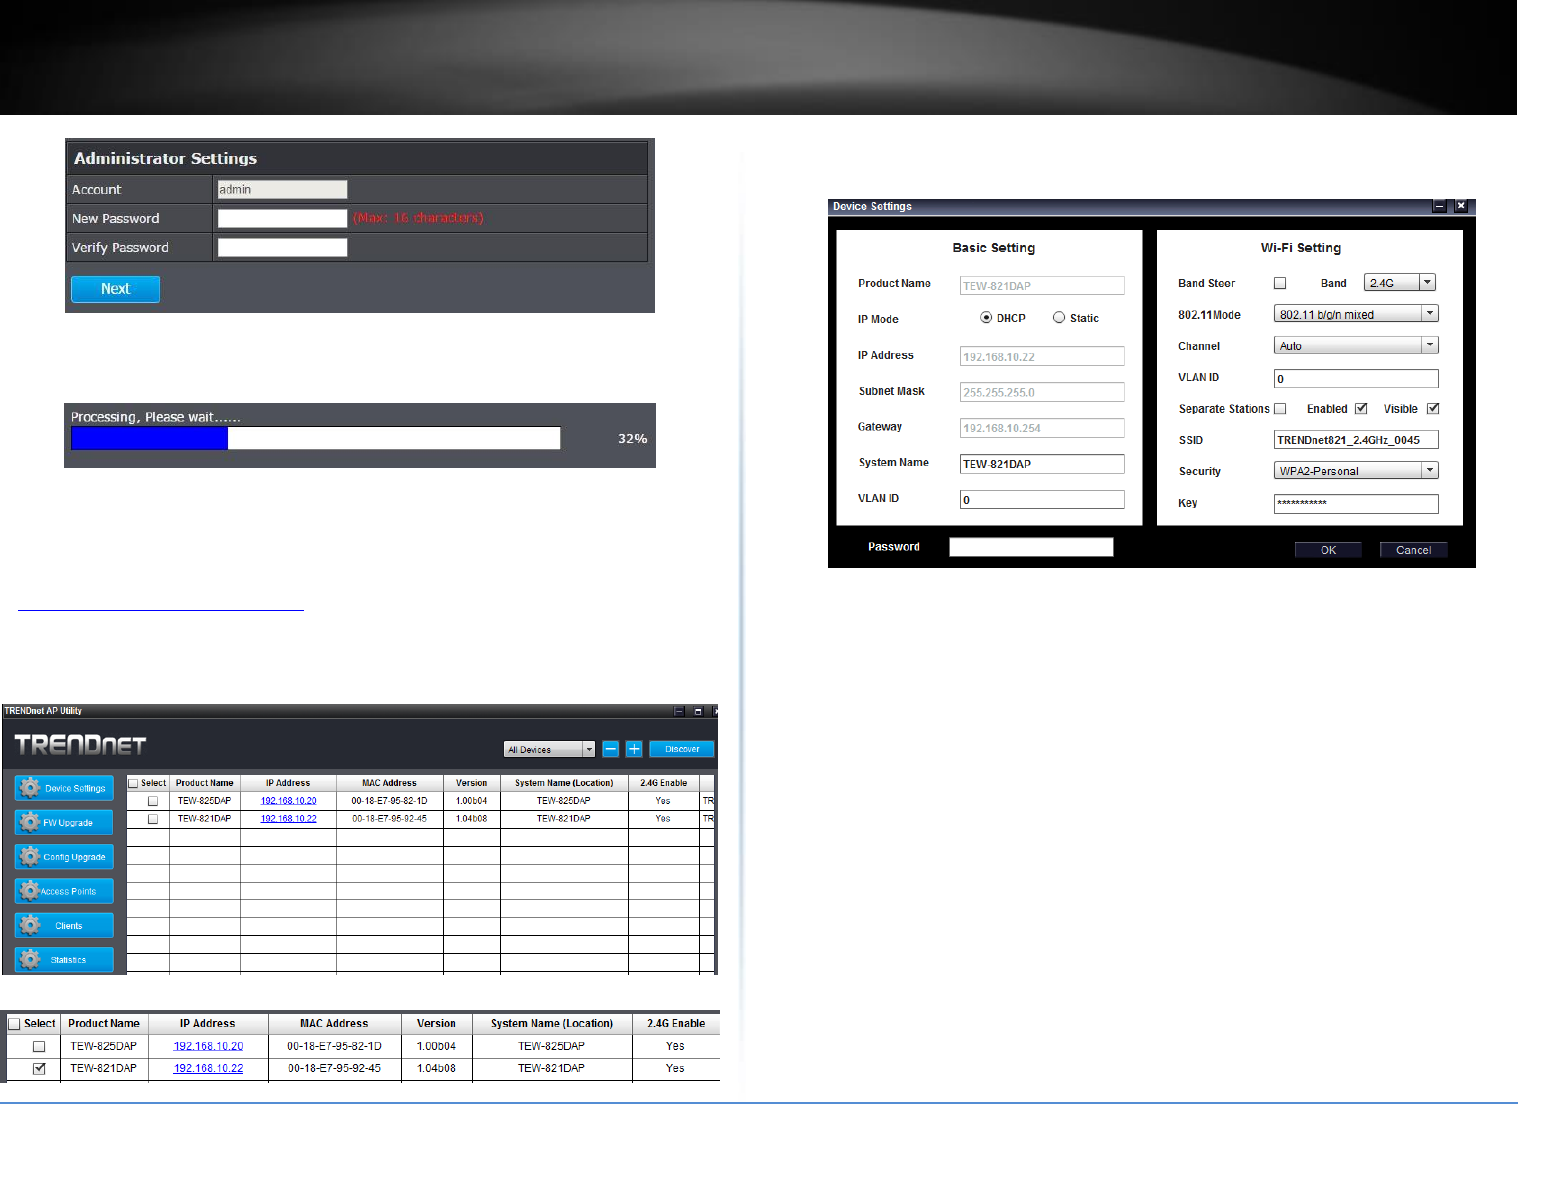This screenshot has height=1200, width=1548.
Task: Click the Wi-Fi Setting heading
Action: pyautogui.click(x=1301, y=248)
